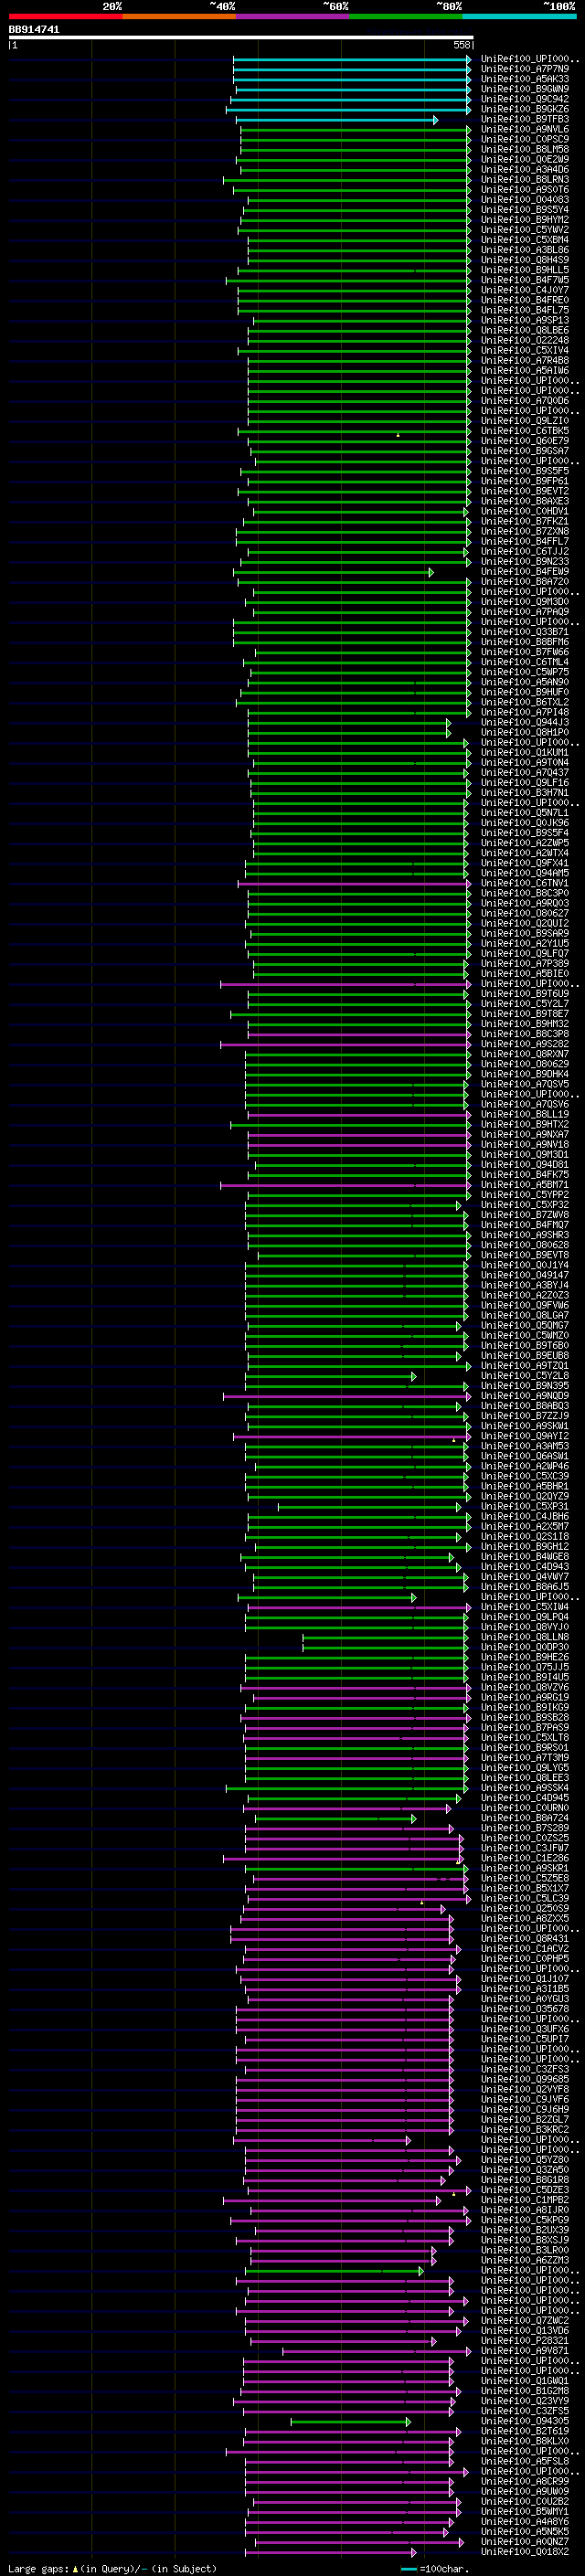Click the cyan ~100% identity legend bar
Image resolution: width=585 pixels, height=2576 pixels.
[520, 16]
